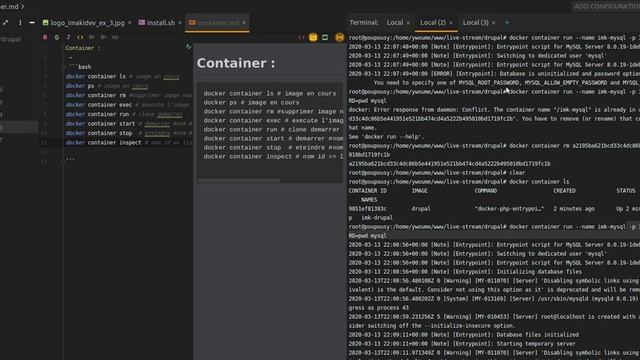This screenshot has width=640, height=360.
Task: Click the preview pane horizontal scrollbar
Action: point(239,180)
